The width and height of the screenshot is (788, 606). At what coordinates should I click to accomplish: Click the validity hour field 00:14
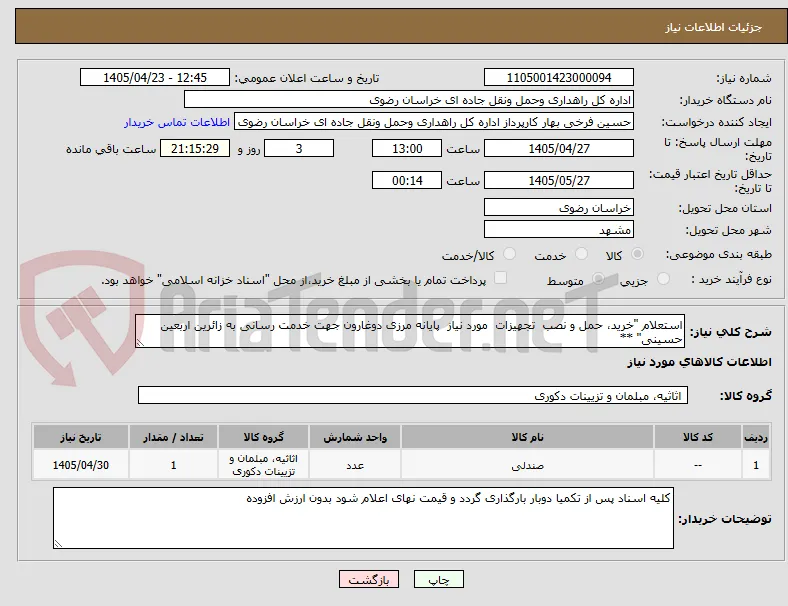pos(407,180)
